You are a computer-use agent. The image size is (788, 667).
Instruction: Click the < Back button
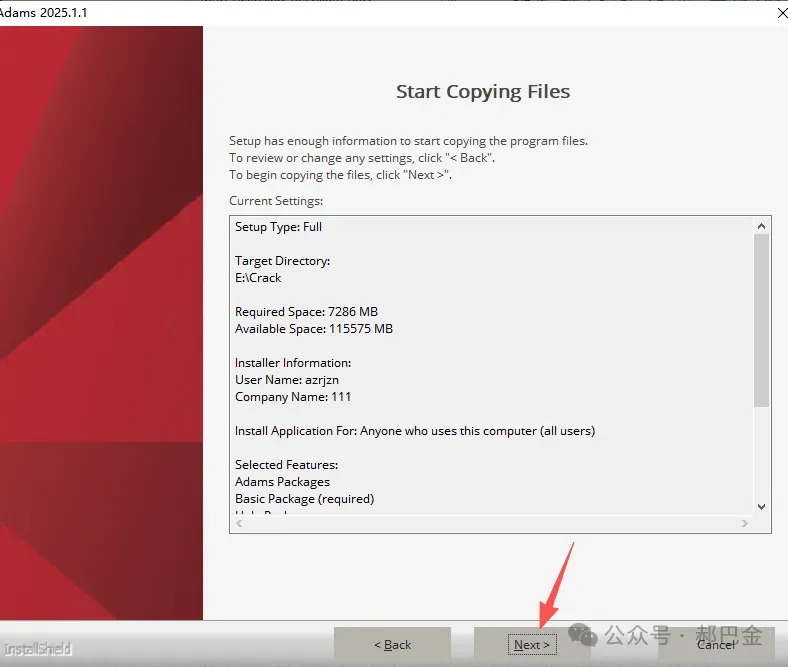pyautogui.click(x=392, y=644)
